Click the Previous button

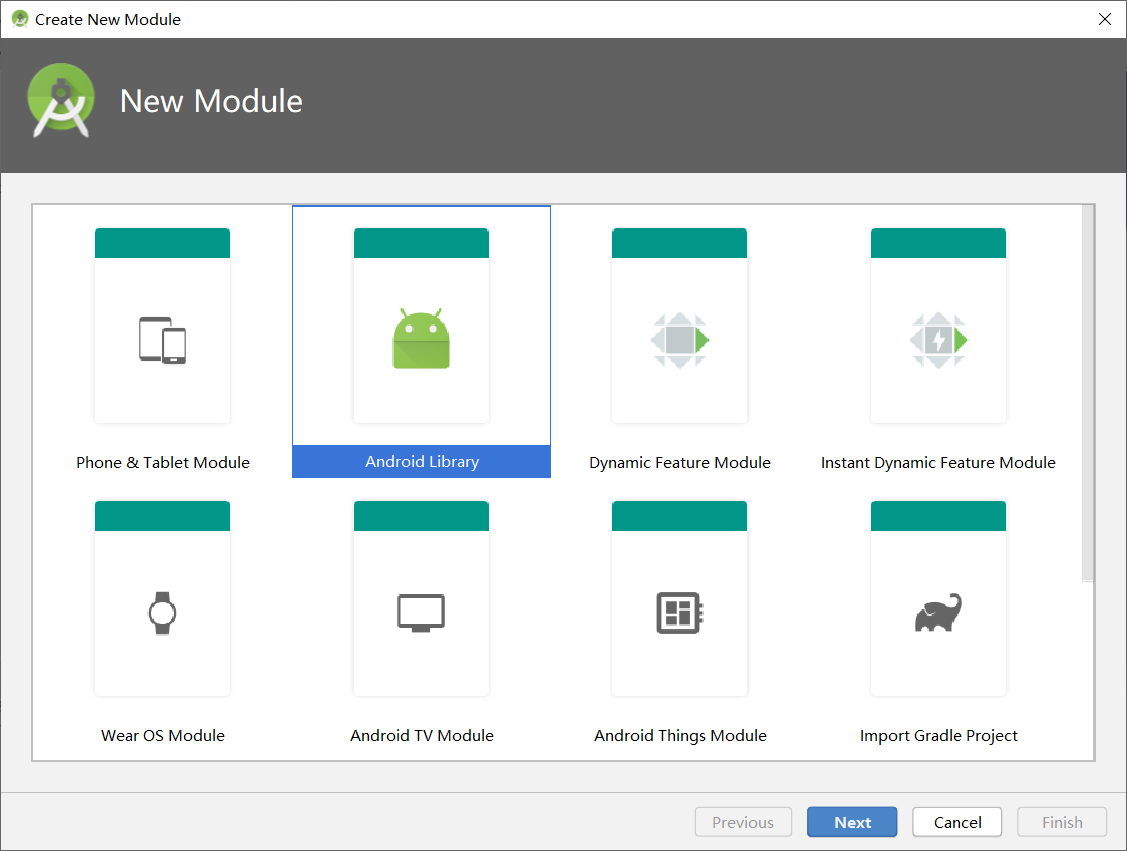743,821
